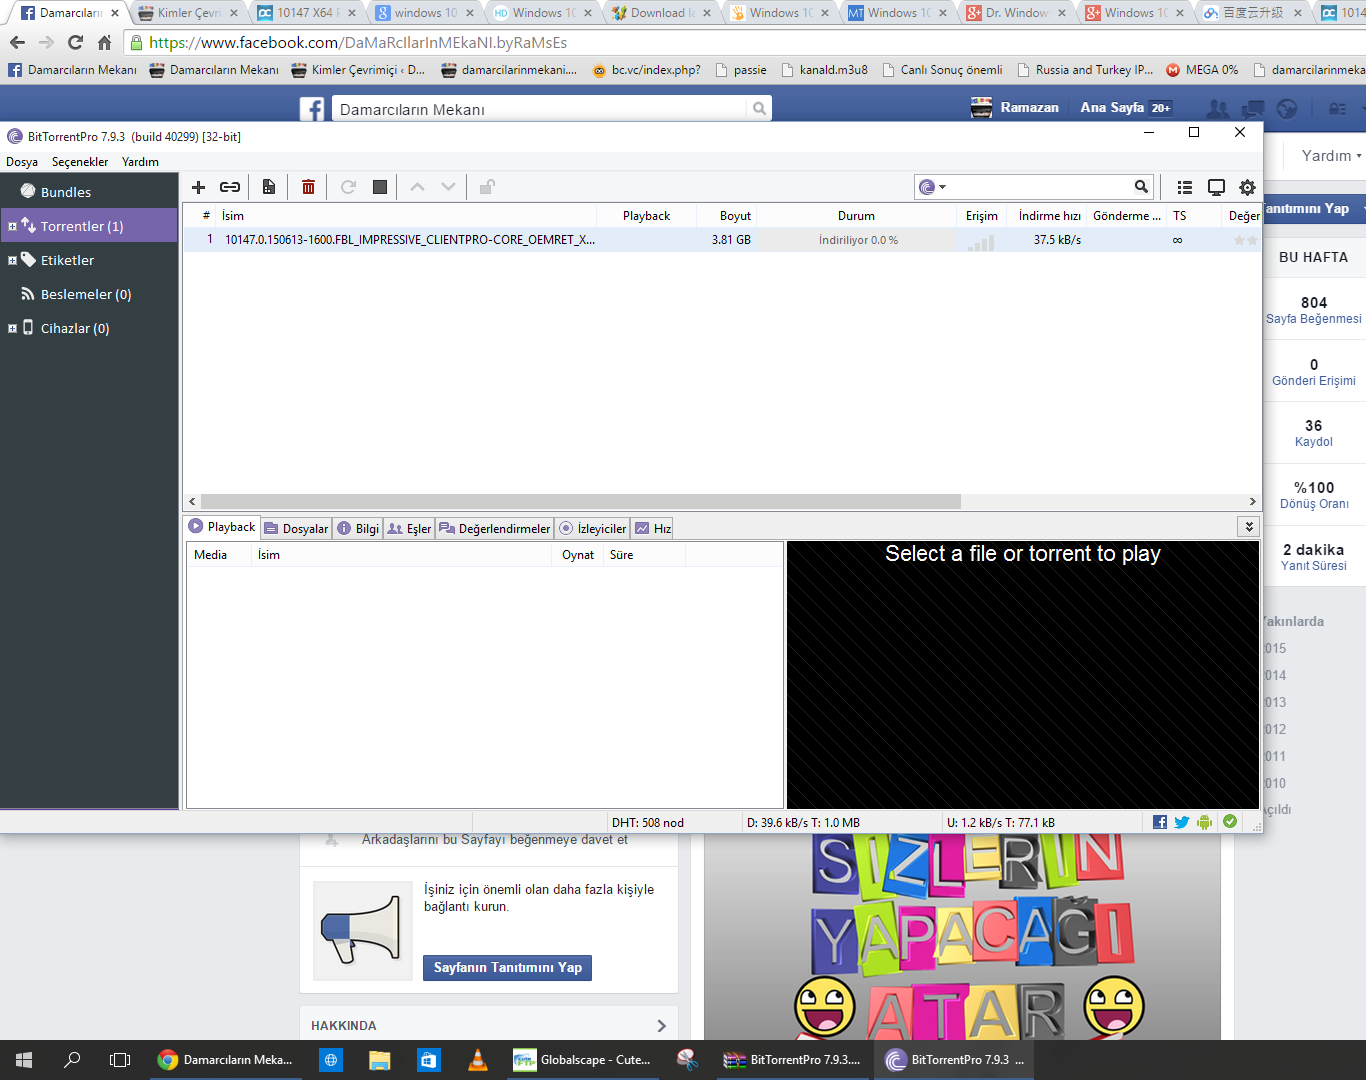Start the torrent with the circular arrow icon
Viewport: 1366px width, 1080px height.
point(348,187)
